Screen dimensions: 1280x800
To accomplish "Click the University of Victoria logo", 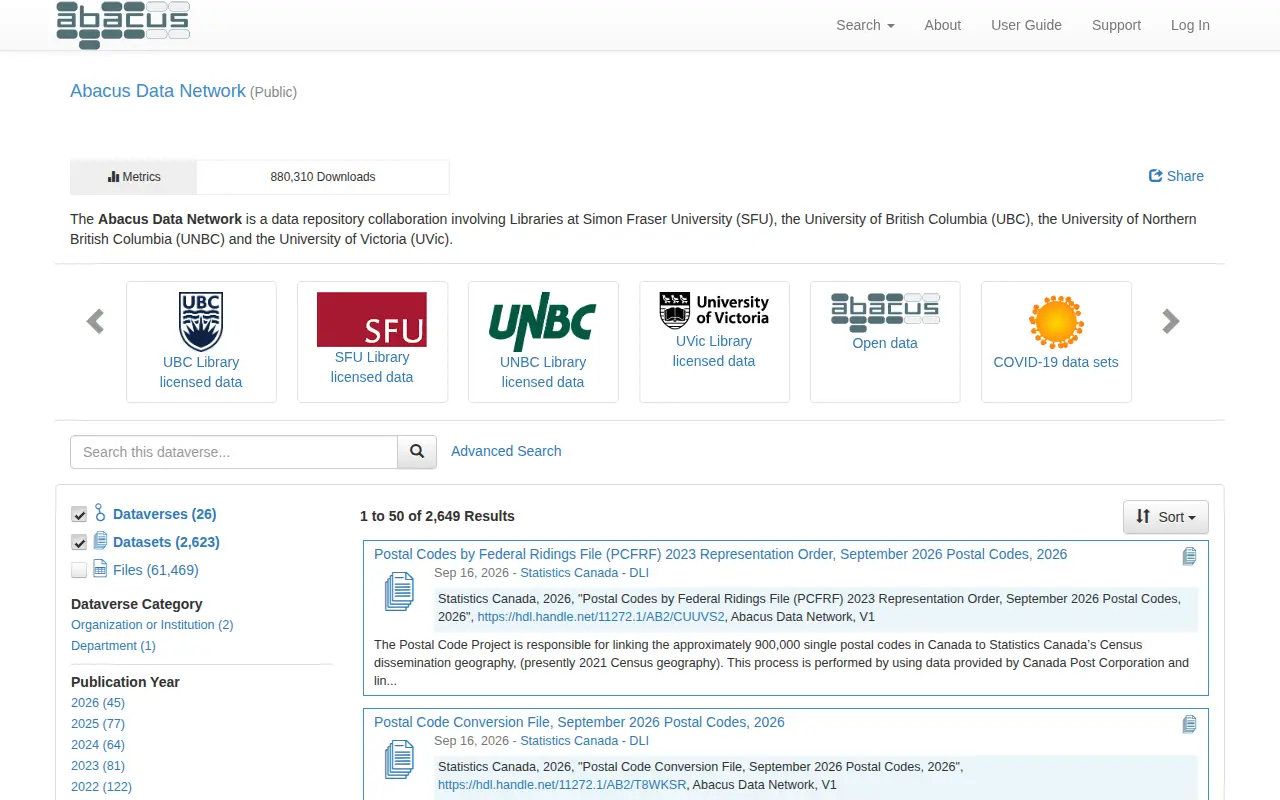I will (714, 311).
